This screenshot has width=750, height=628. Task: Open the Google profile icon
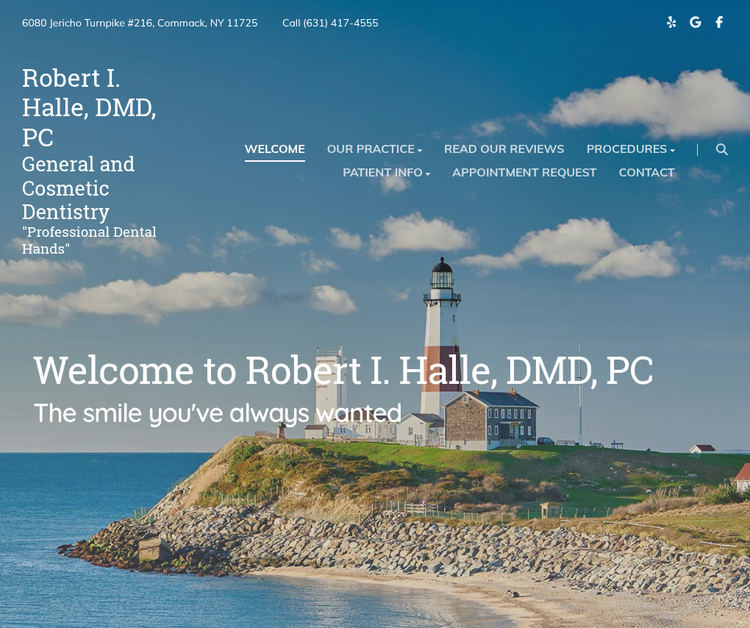click(695, 22)
